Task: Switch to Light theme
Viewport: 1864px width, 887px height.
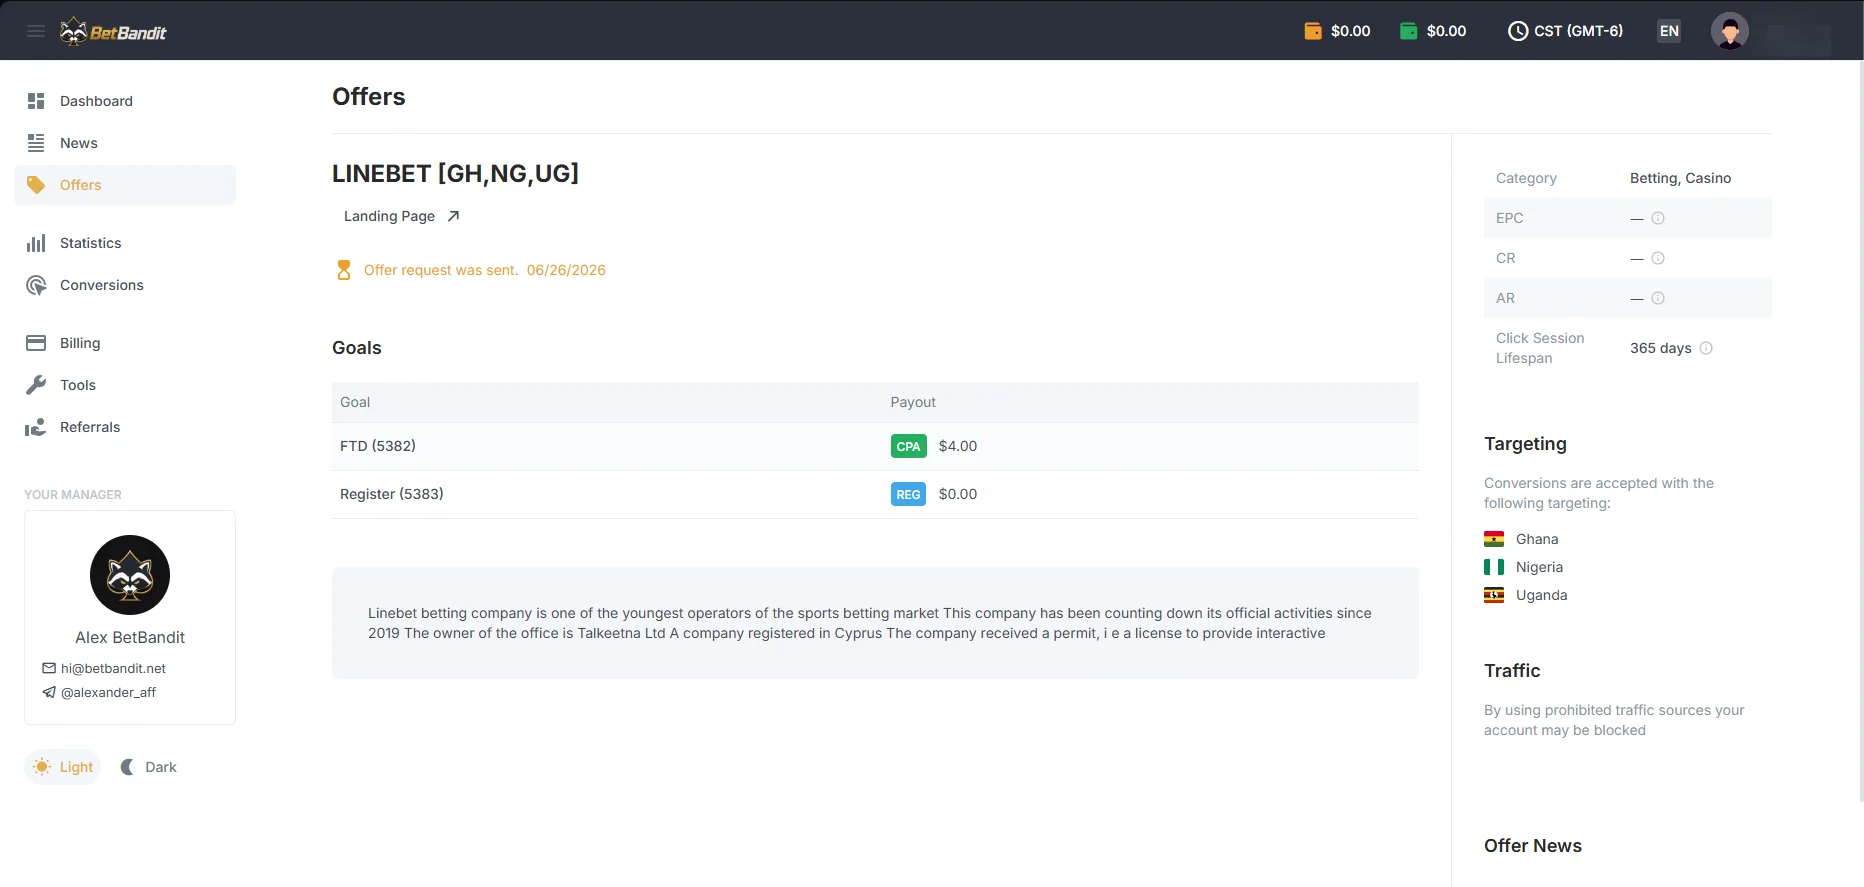Action: (x=63, y=767)
